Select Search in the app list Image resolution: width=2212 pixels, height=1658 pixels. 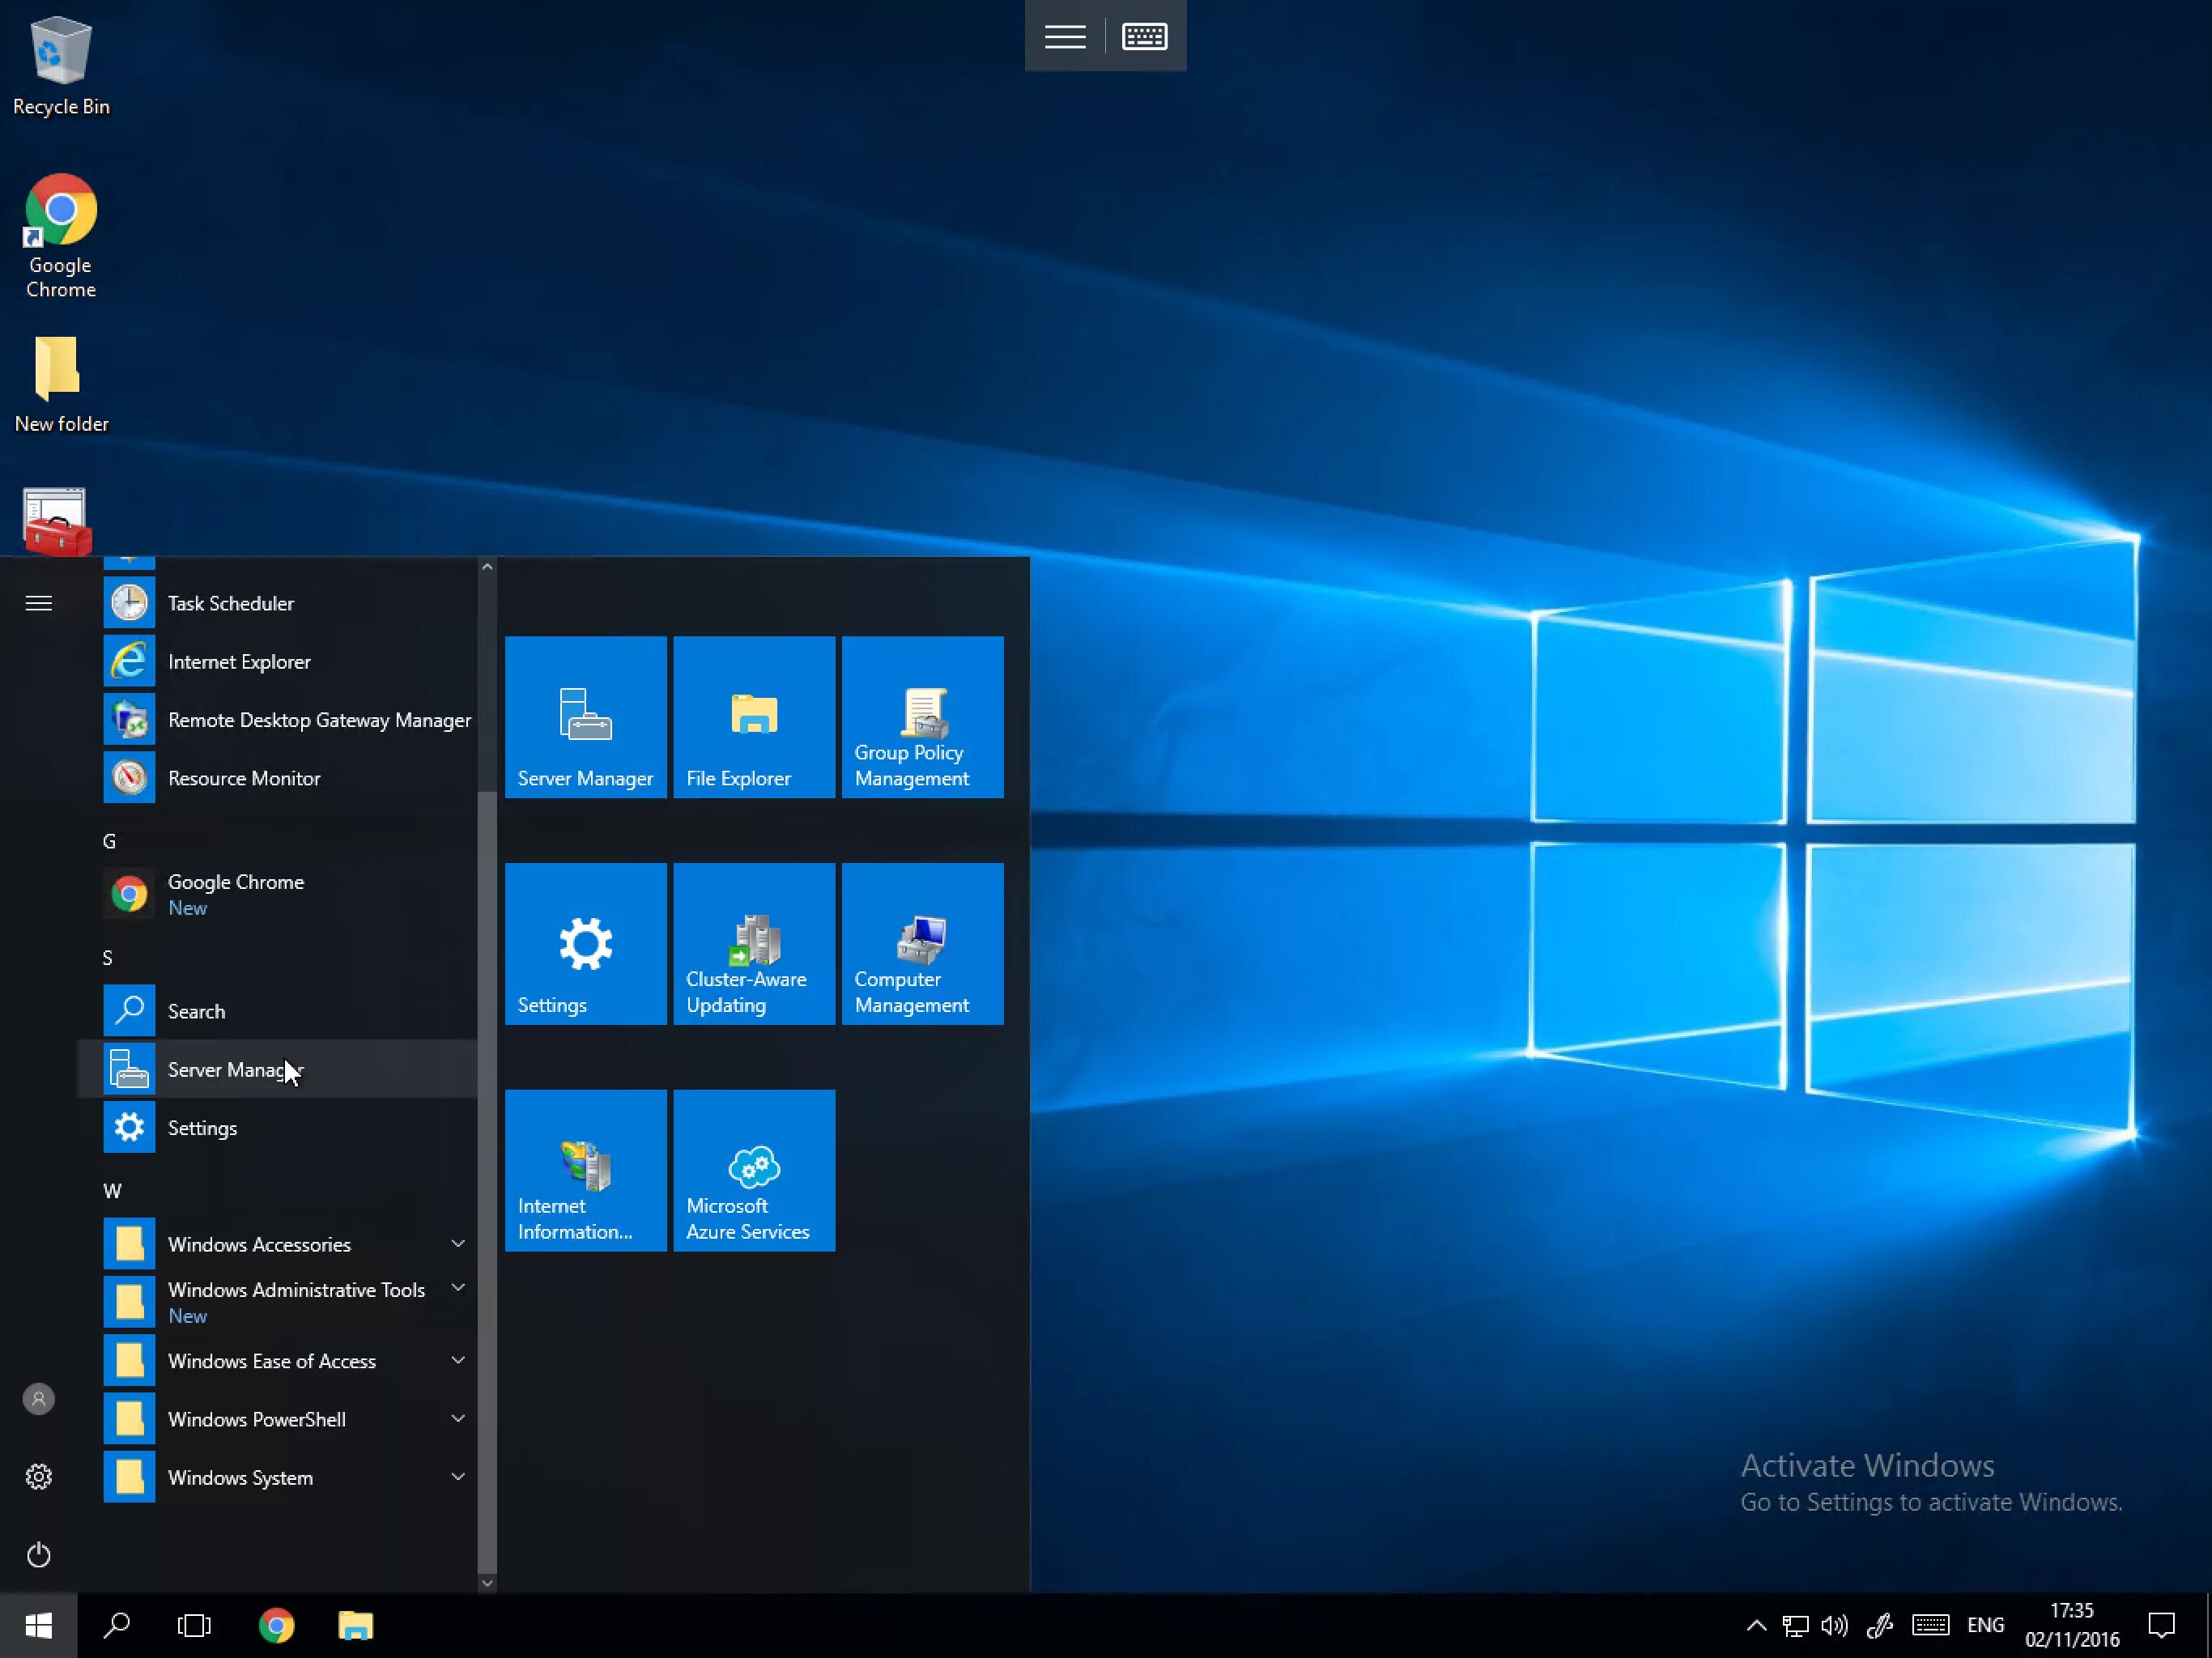coord(196,1011)
